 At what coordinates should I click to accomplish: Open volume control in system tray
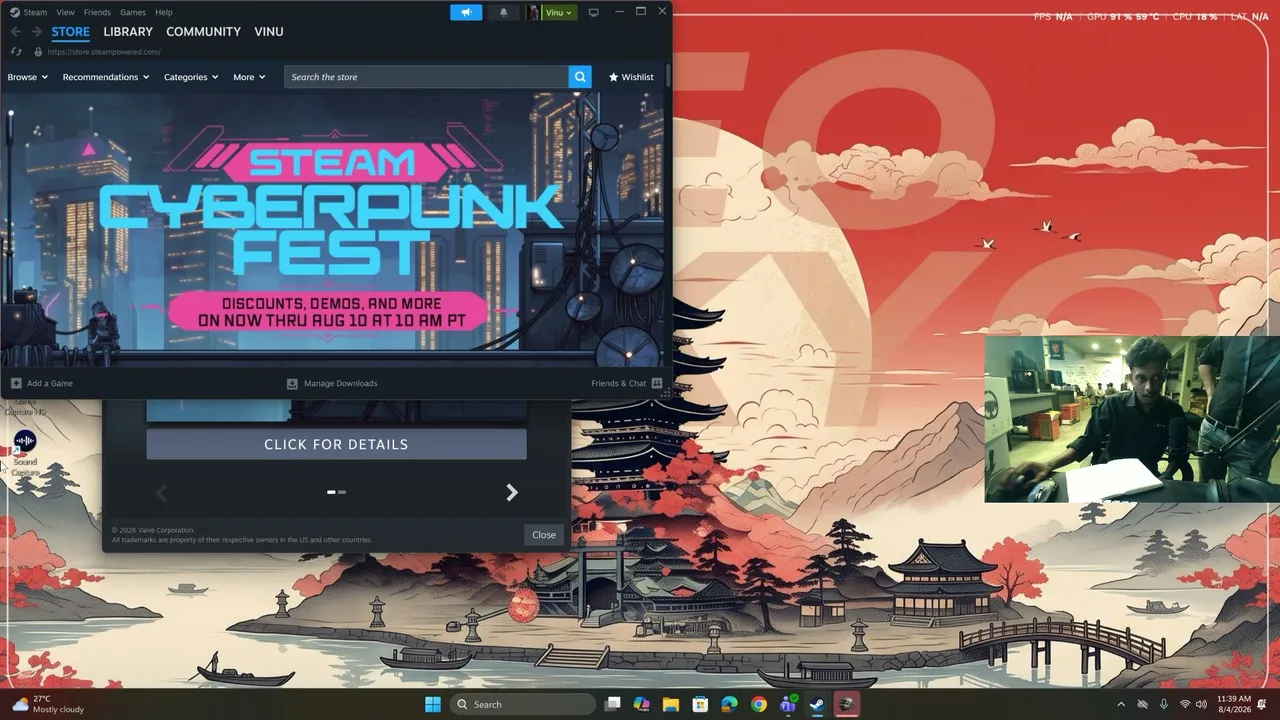click(1201, 704)
